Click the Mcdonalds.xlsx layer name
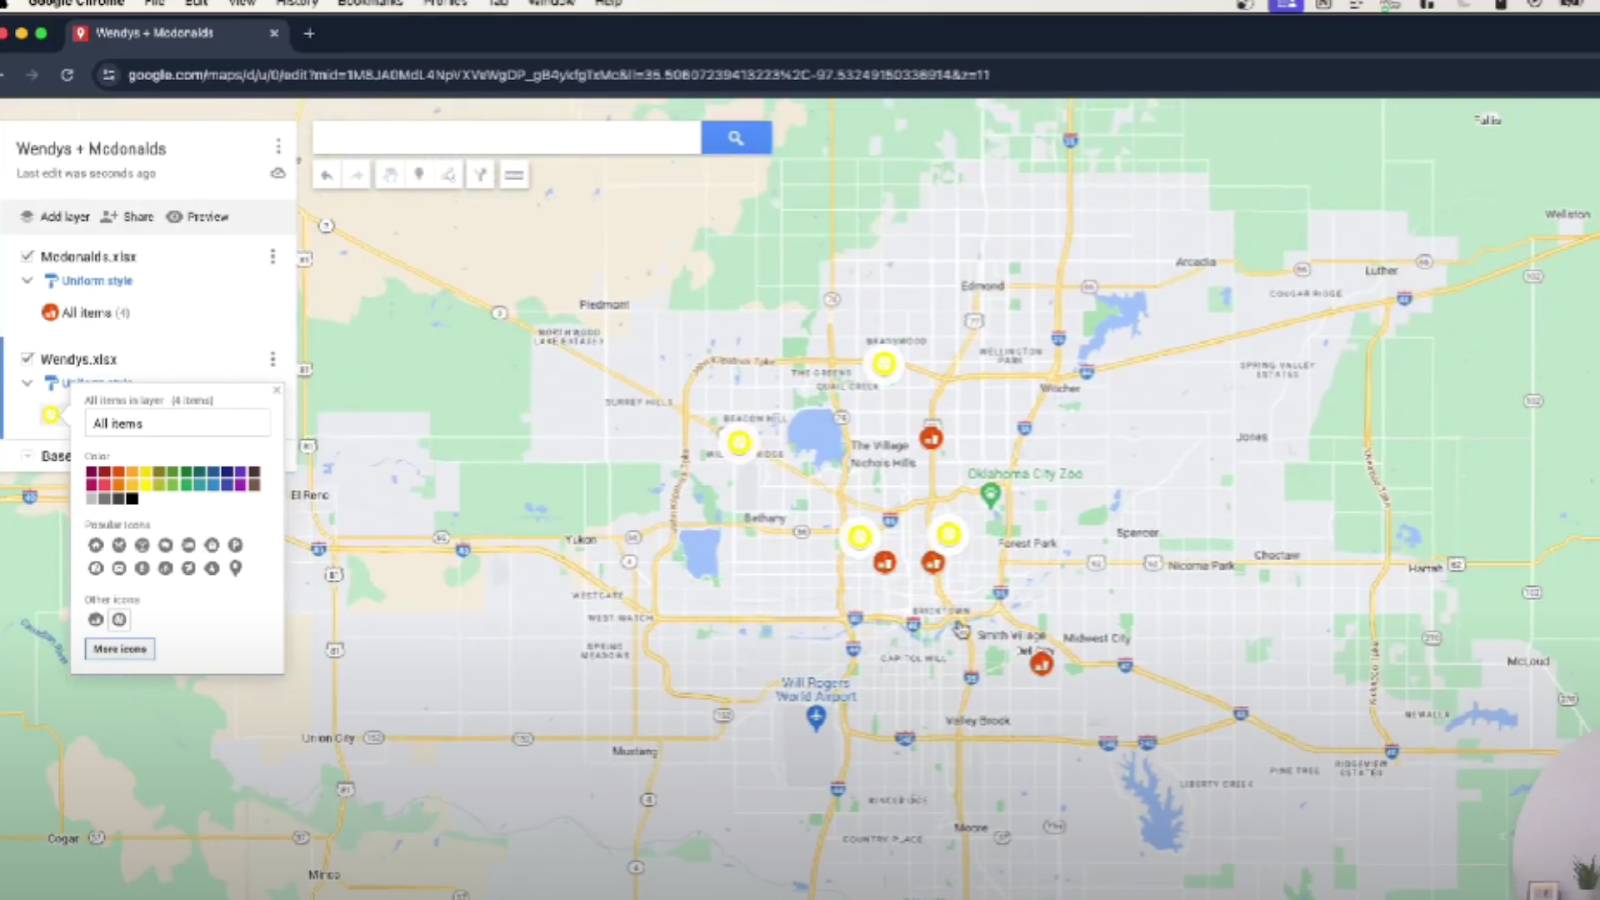This screenshot has height=900, width=1600. (88, 257)
